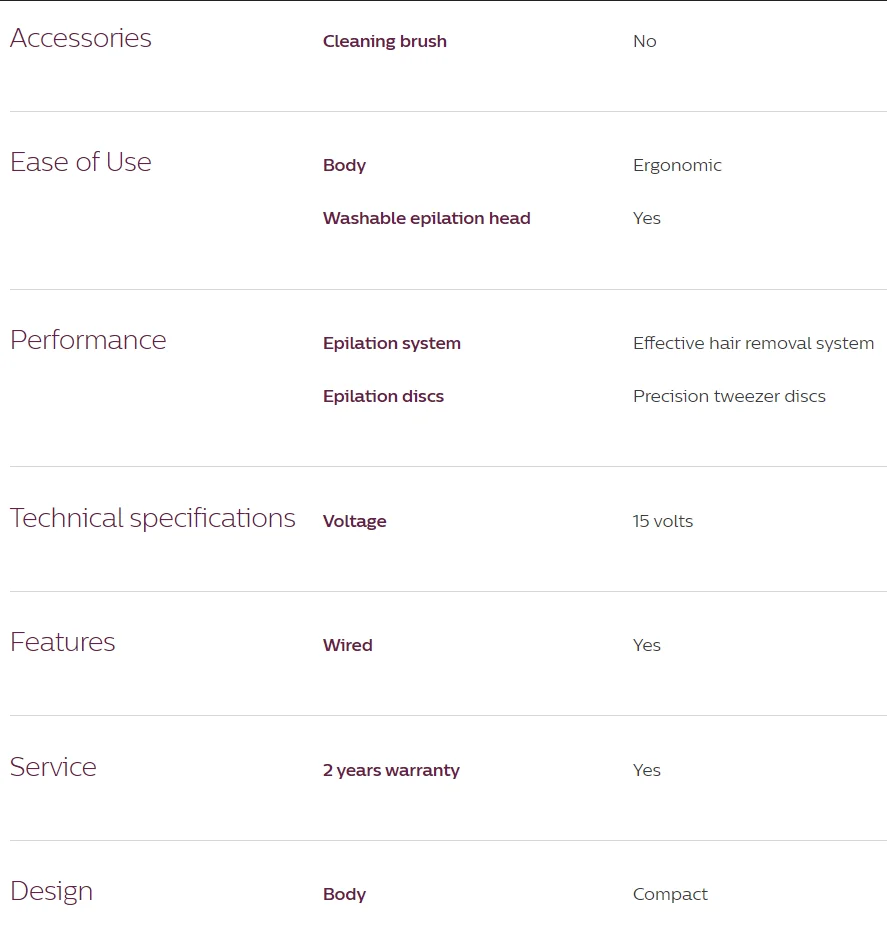Select the Cleaning brush label
Viewport: 887px width, 926px height.
click(x=384, y=42)
